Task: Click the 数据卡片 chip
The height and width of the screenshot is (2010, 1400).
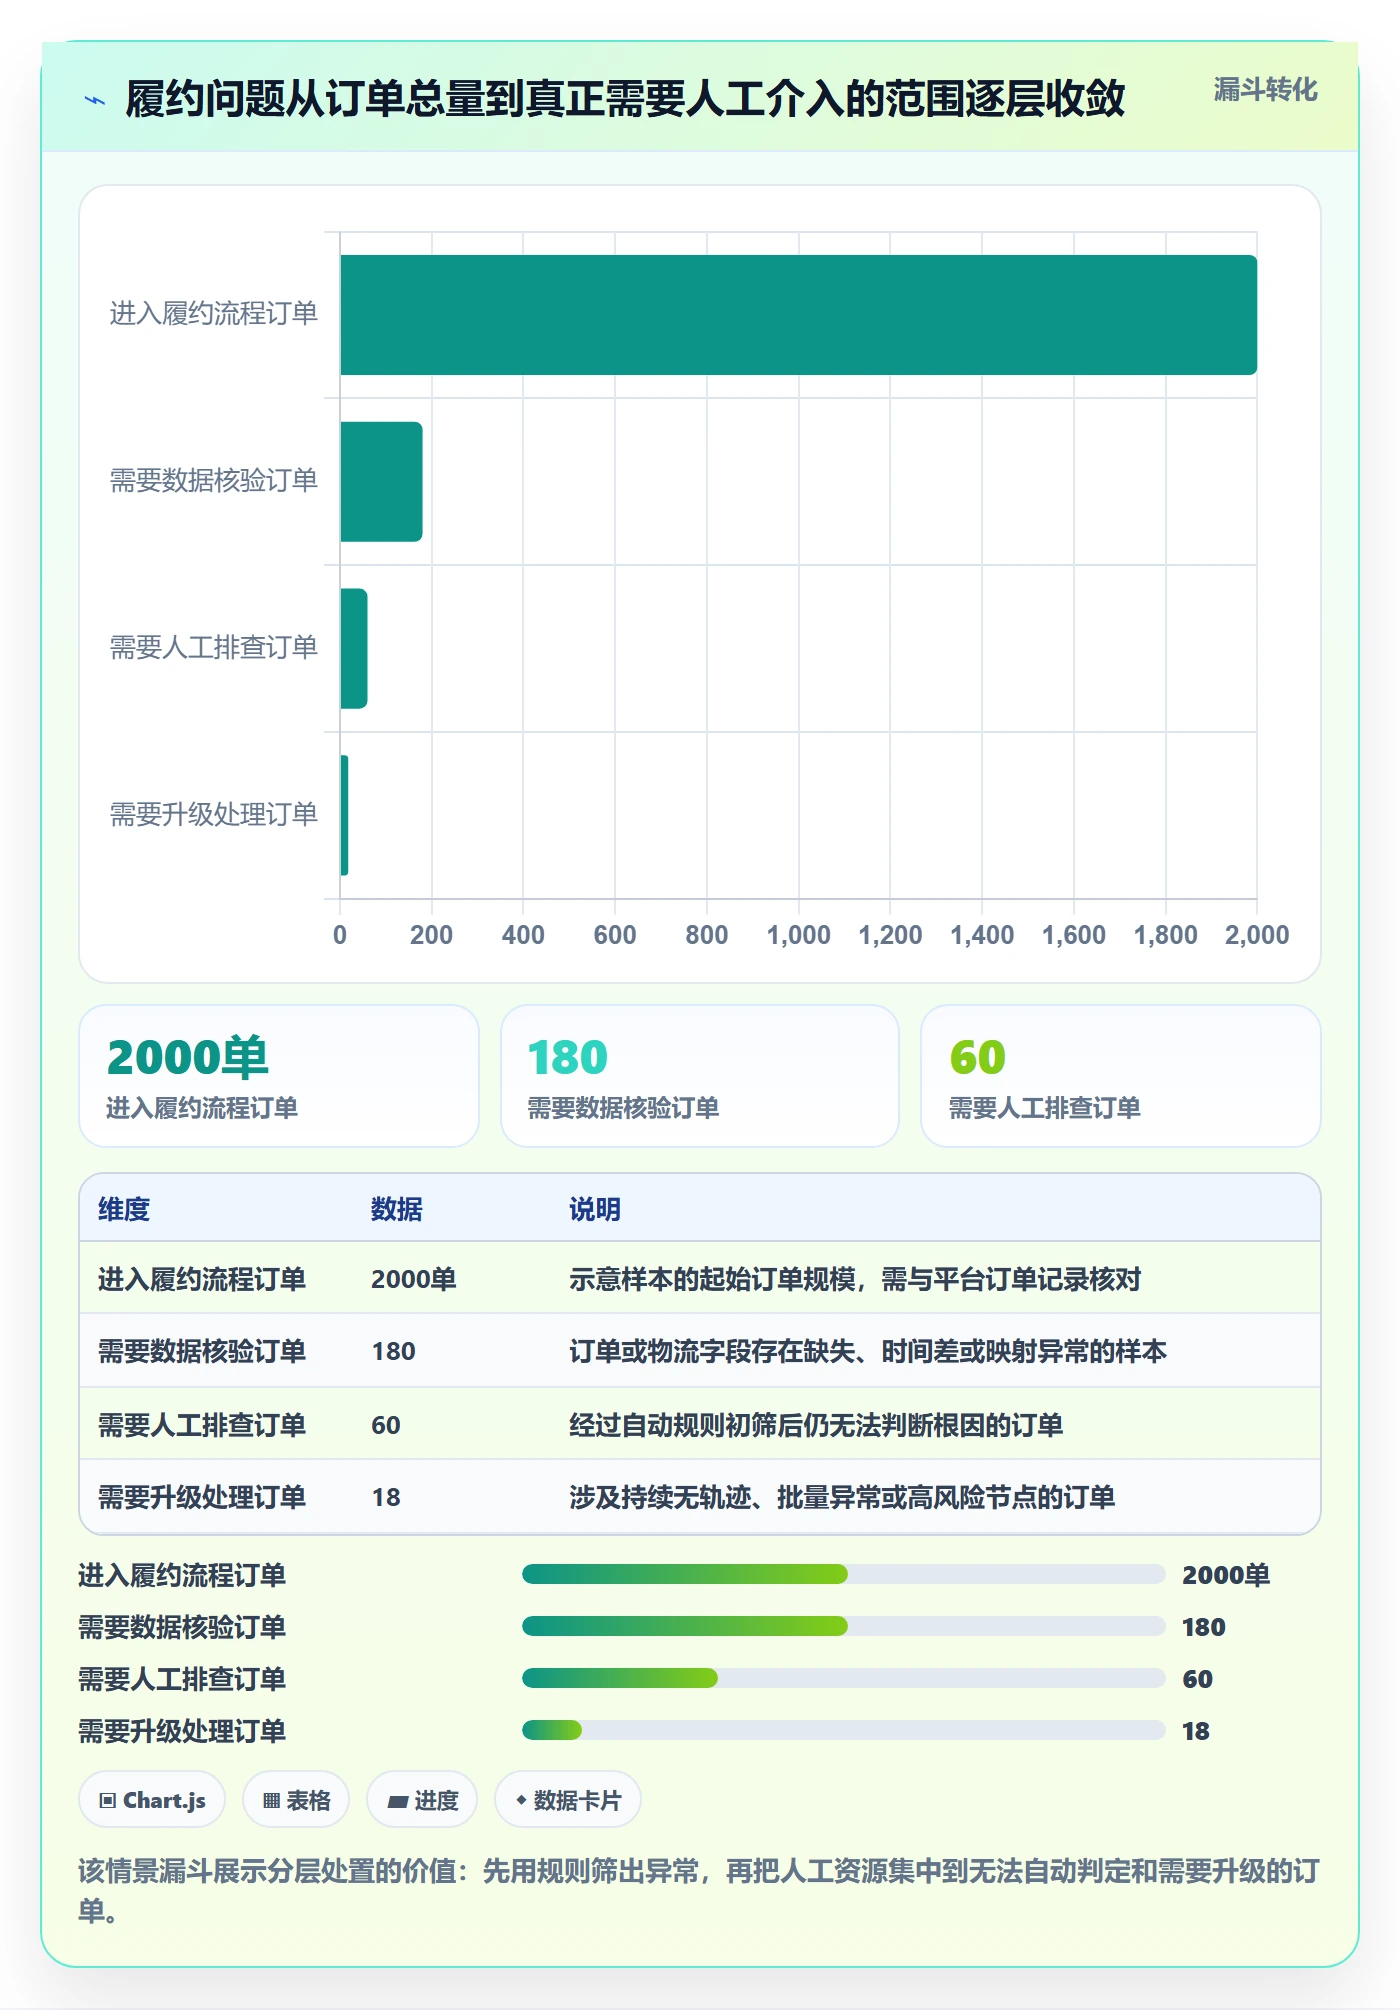Action: click(x=568, y=1800)
